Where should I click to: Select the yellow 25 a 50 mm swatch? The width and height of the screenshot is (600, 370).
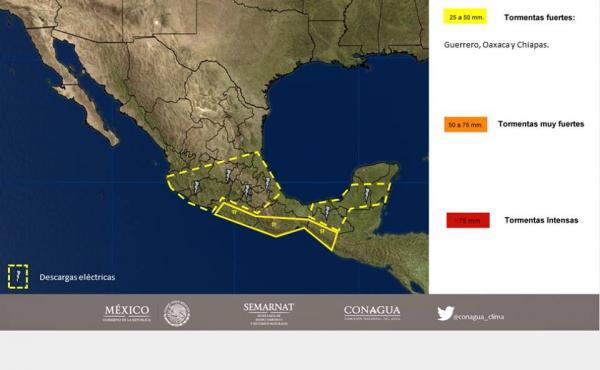(465, 17)
